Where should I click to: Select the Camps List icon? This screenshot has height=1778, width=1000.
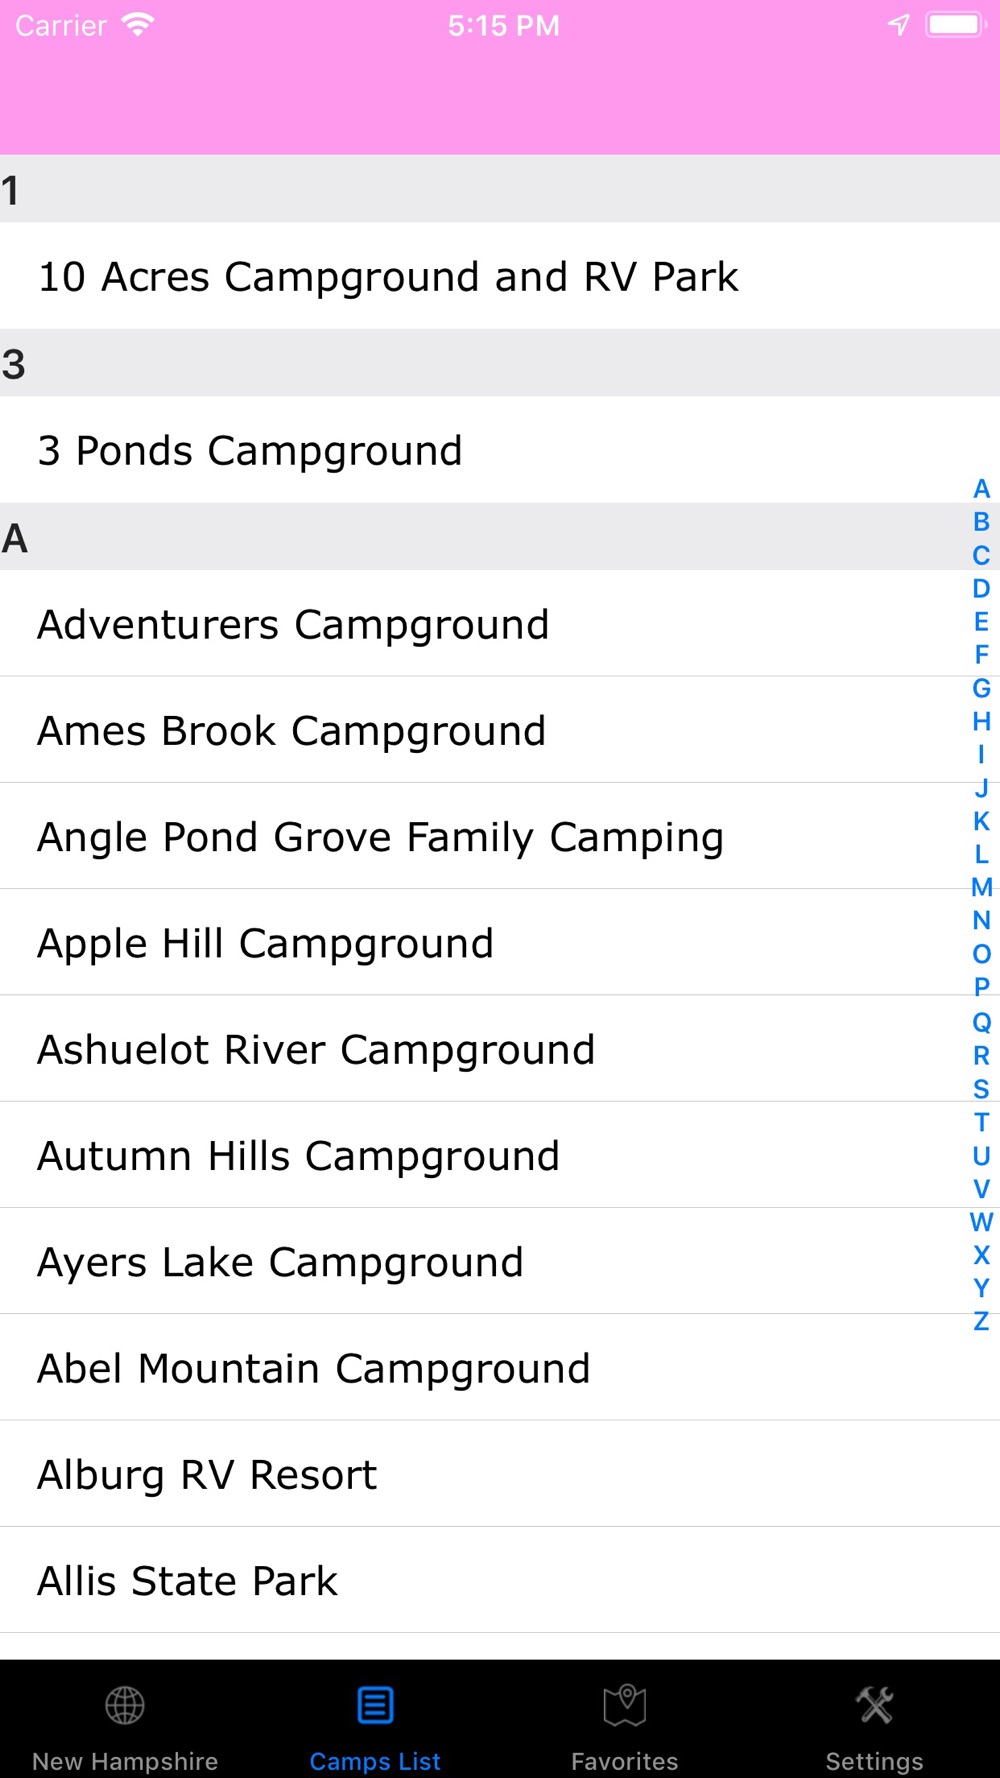(375, 1705)
